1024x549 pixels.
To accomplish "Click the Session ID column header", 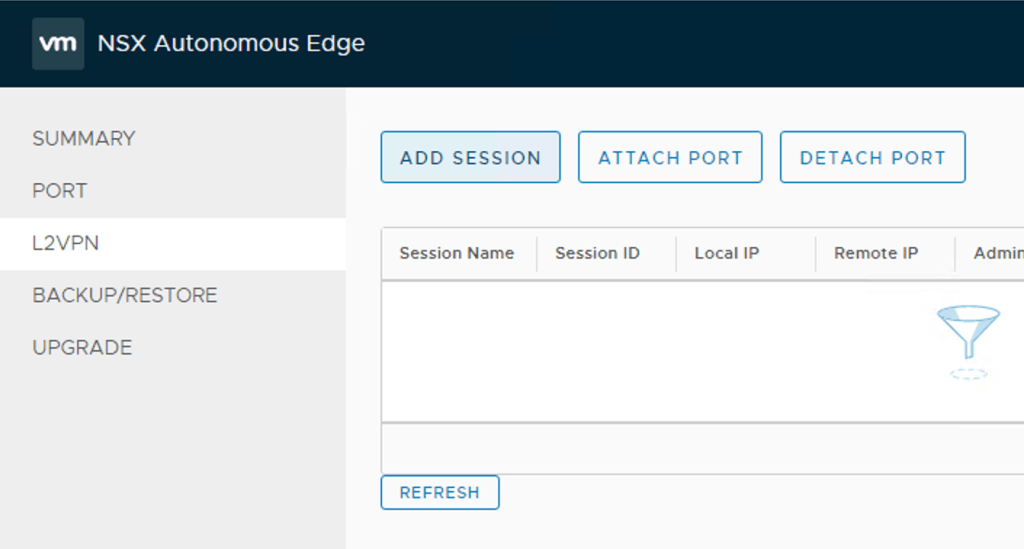I will [x=597, y=254].
